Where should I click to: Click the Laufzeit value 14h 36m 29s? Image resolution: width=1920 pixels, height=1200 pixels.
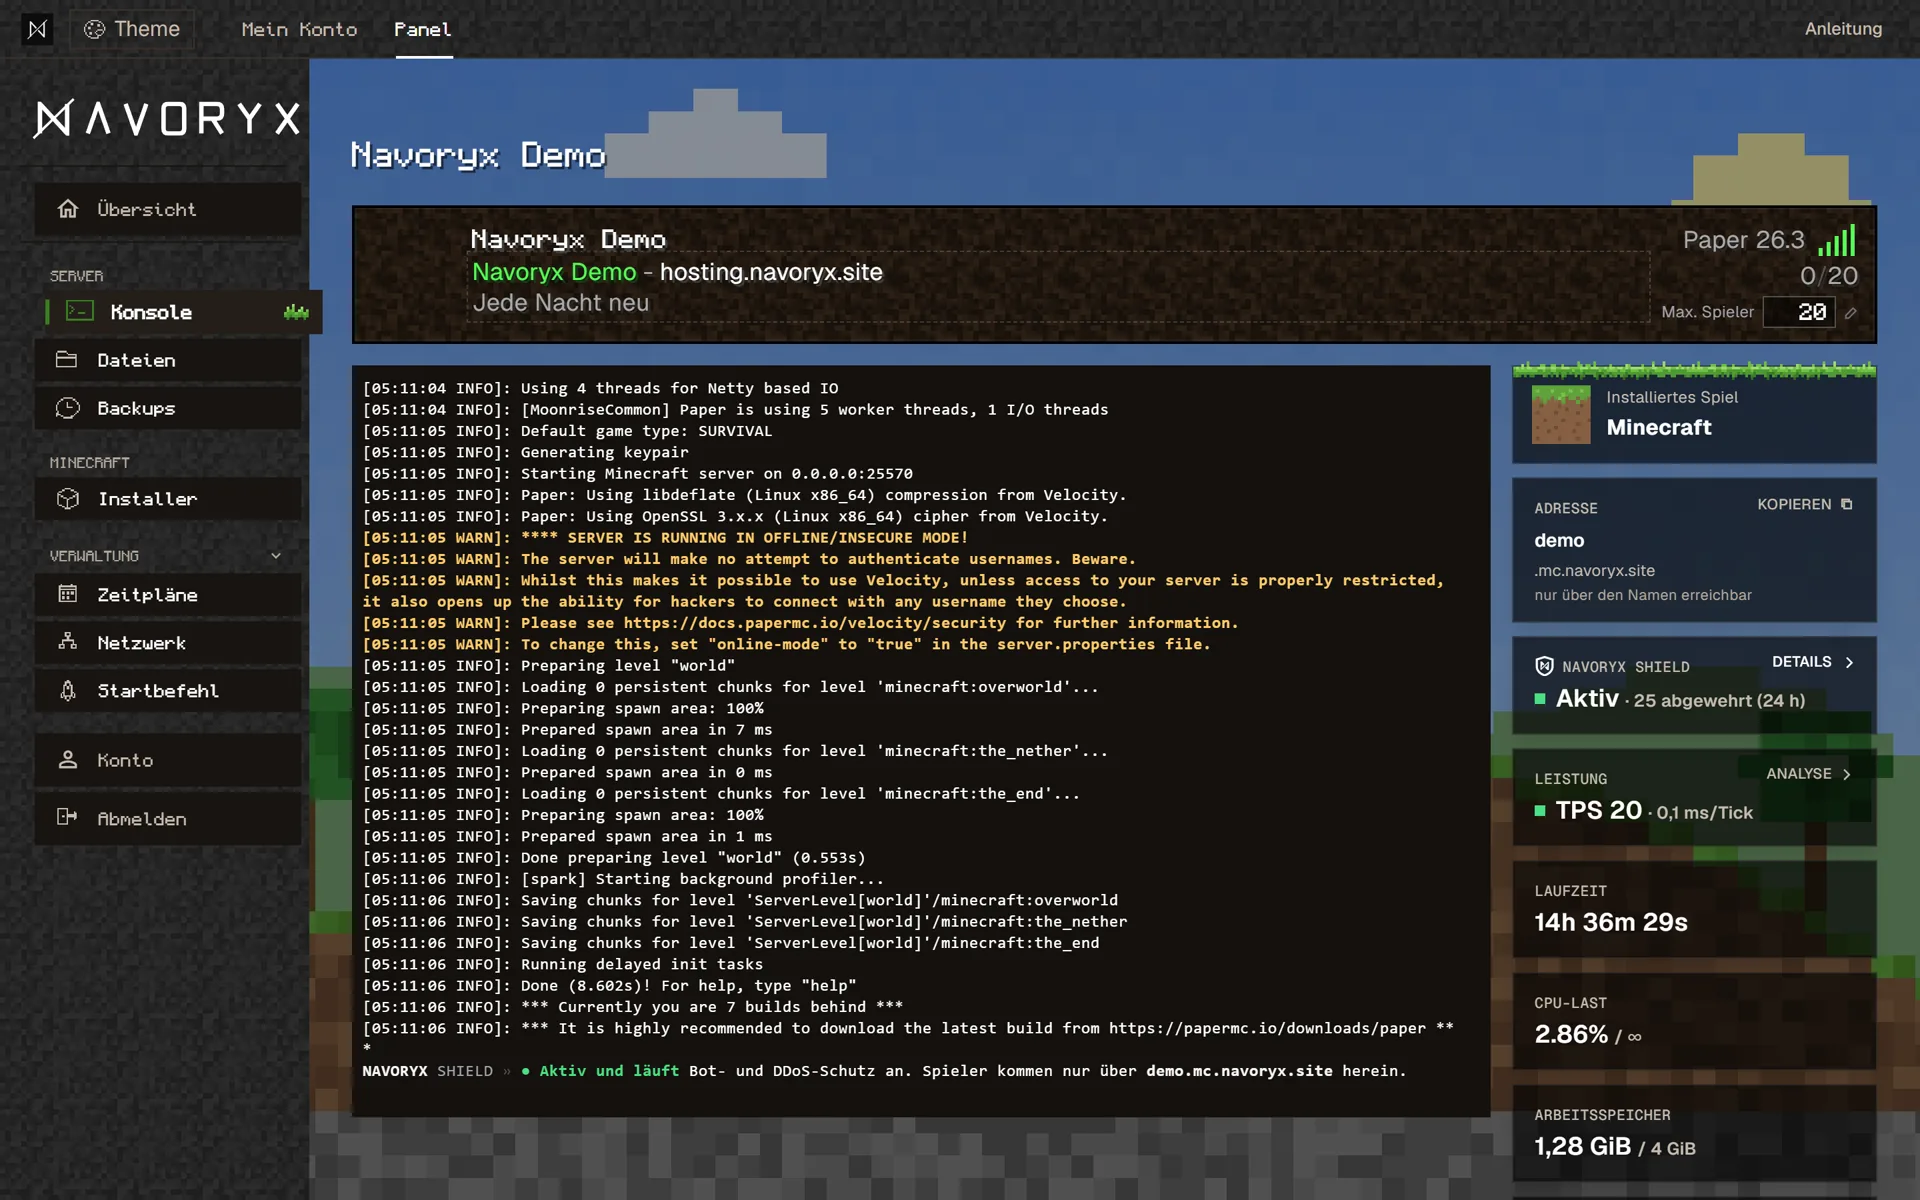(1611, 922)
